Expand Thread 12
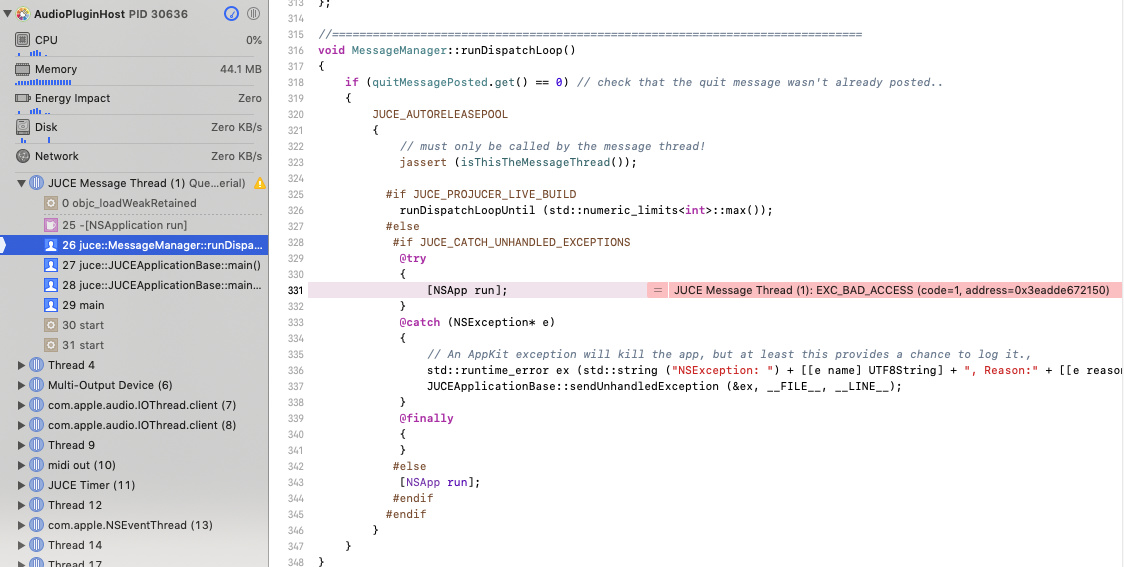The width and height of the screenshot is (1124, 567). click(x=22, y=505)
